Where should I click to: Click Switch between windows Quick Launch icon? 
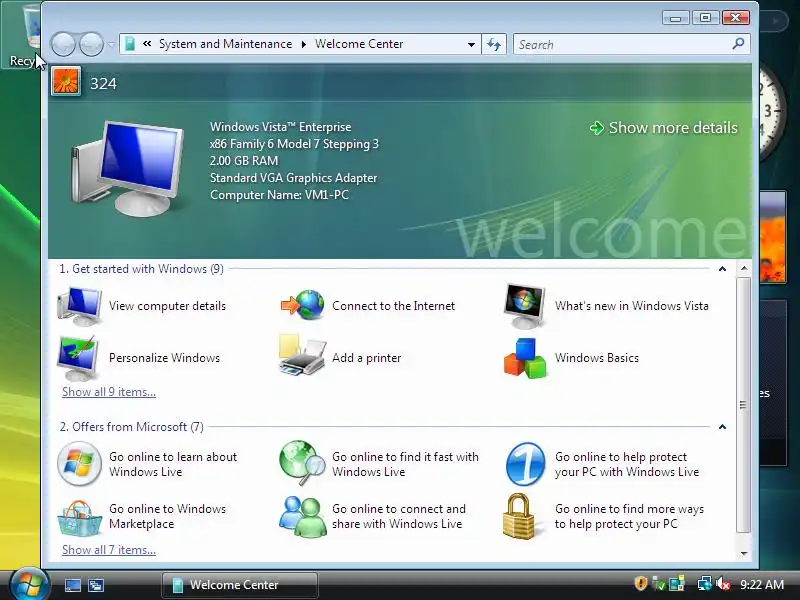pyautogui.click(x=95, y=585)
